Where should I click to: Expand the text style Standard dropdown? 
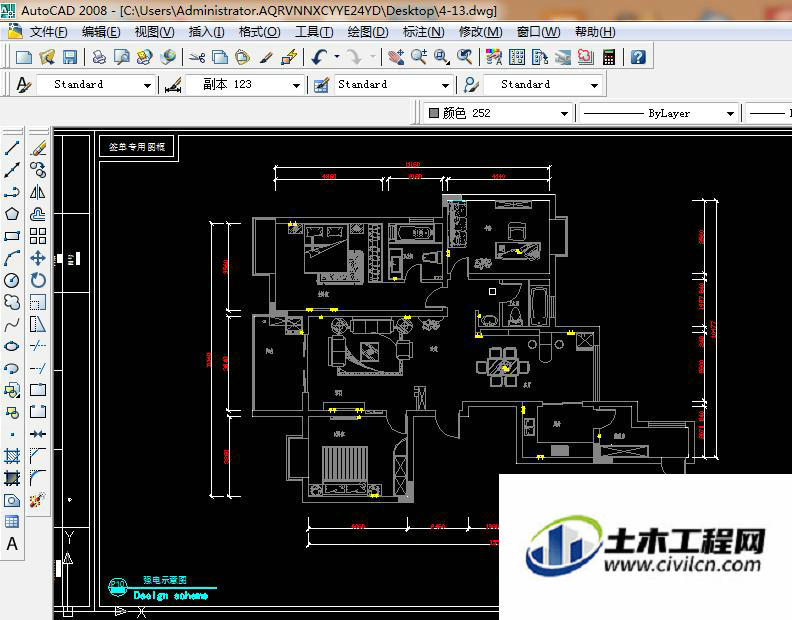click(x=147, y=85)
